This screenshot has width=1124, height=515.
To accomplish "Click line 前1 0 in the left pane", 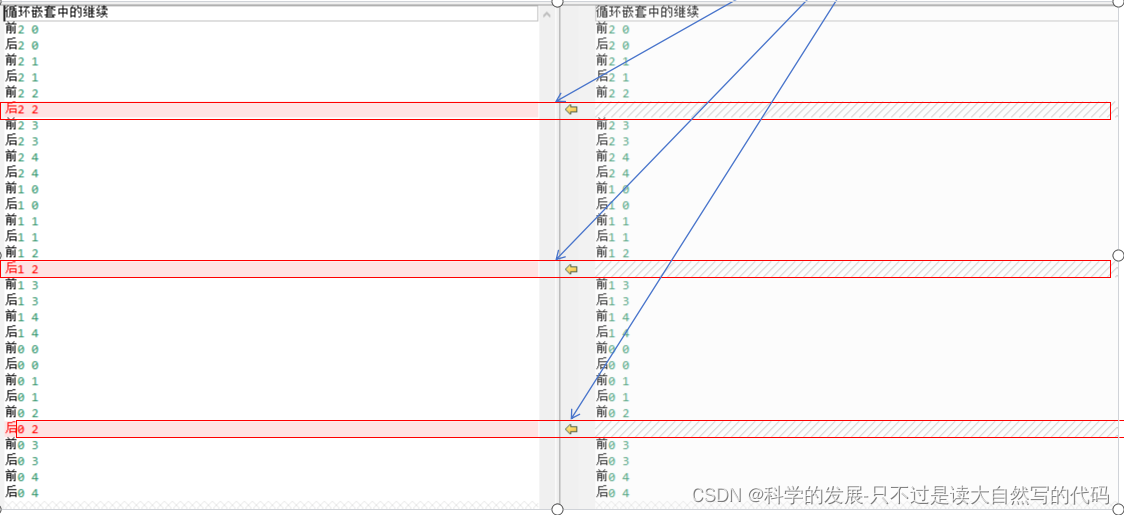I will [x=22, y=189].
